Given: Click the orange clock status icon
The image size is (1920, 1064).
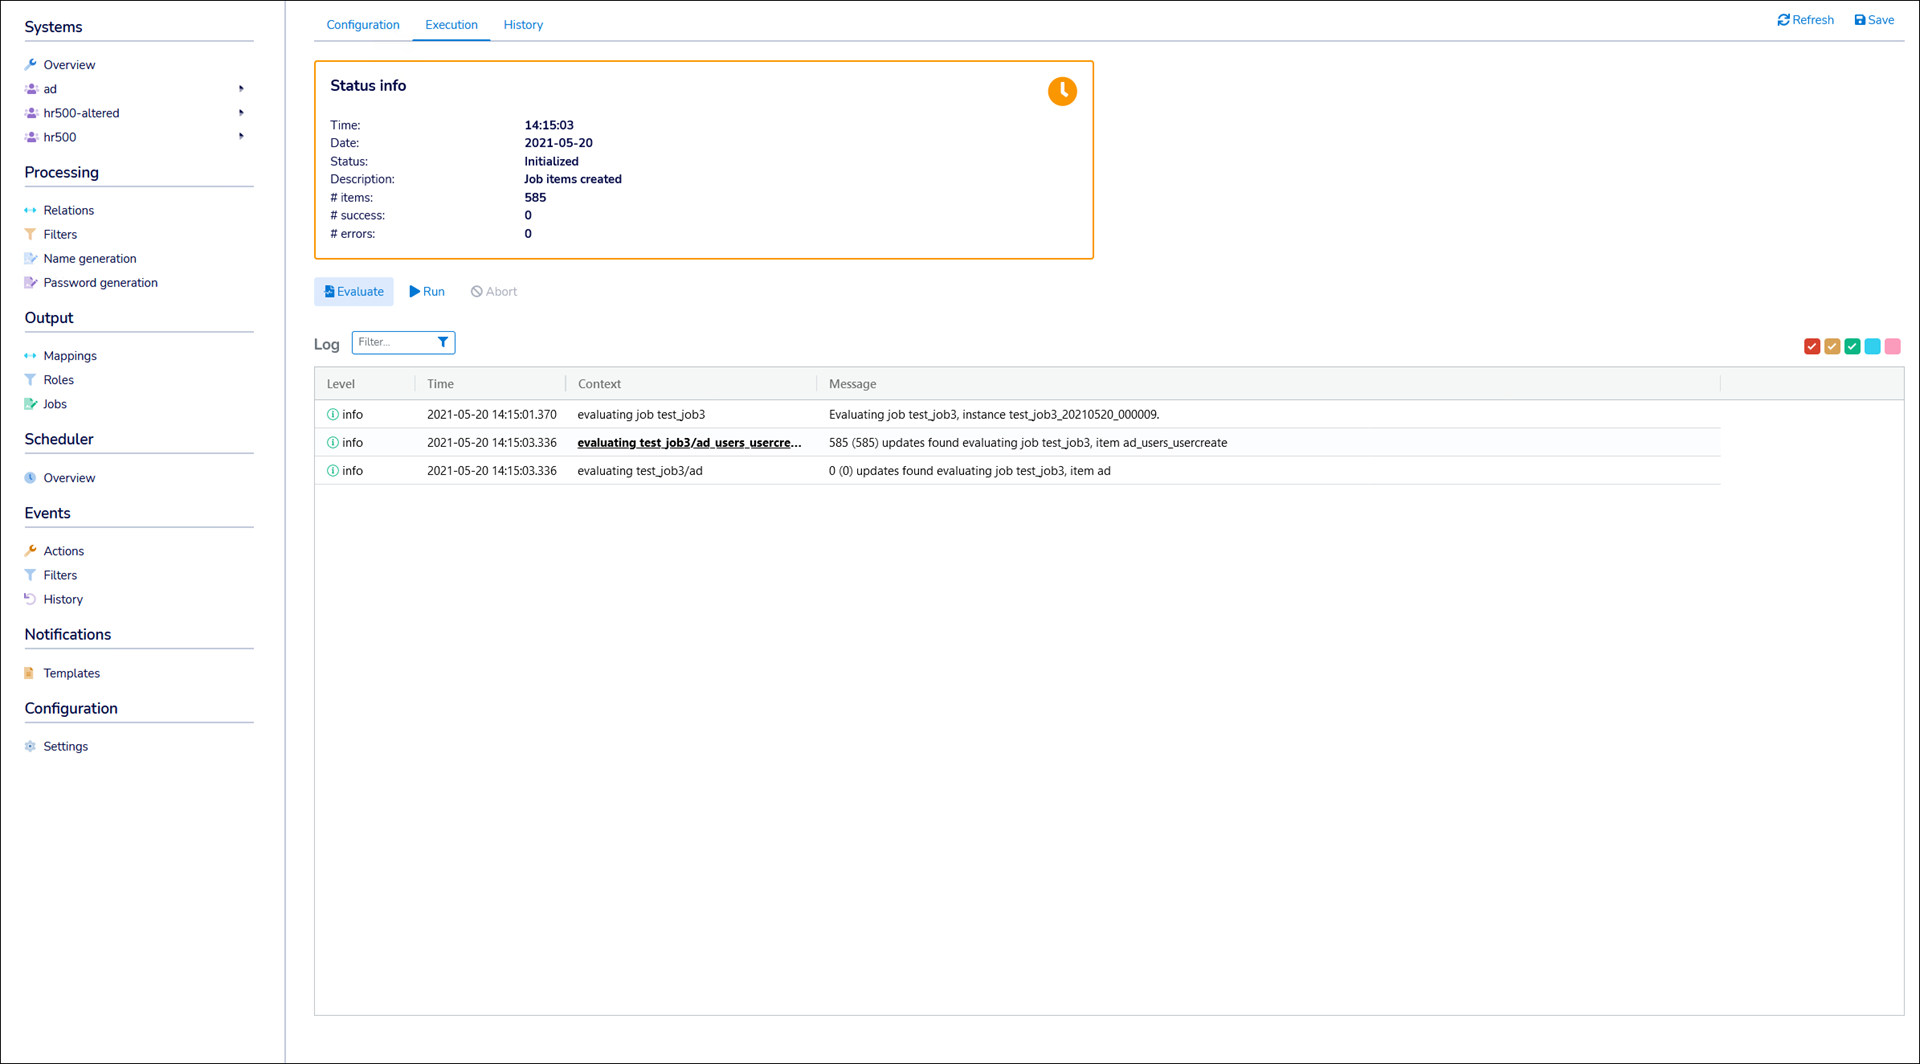Looking at the screenshot, I should coord(1062,91).
